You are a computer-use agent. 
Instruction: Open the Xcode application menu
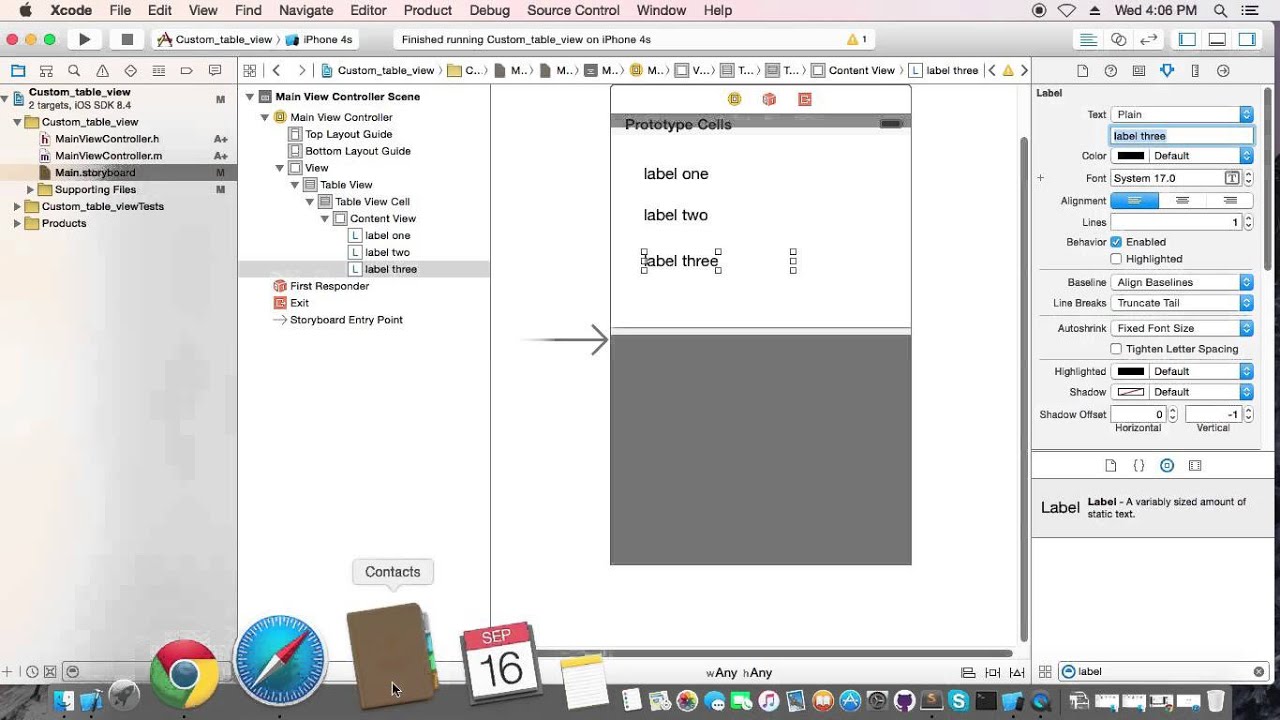coord(72,10)
